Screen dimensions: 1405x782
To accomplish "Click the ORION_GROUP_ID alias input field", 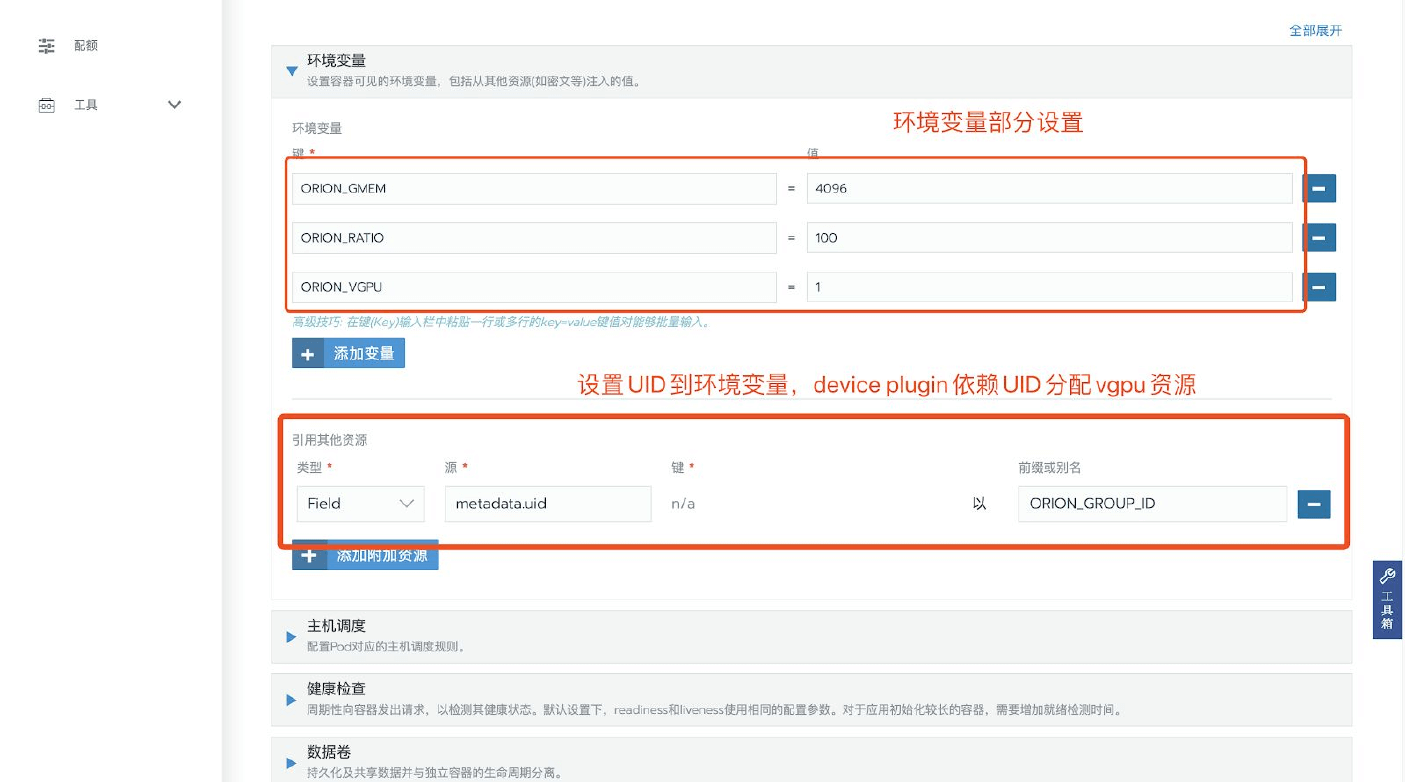I will click(1152, 504).
